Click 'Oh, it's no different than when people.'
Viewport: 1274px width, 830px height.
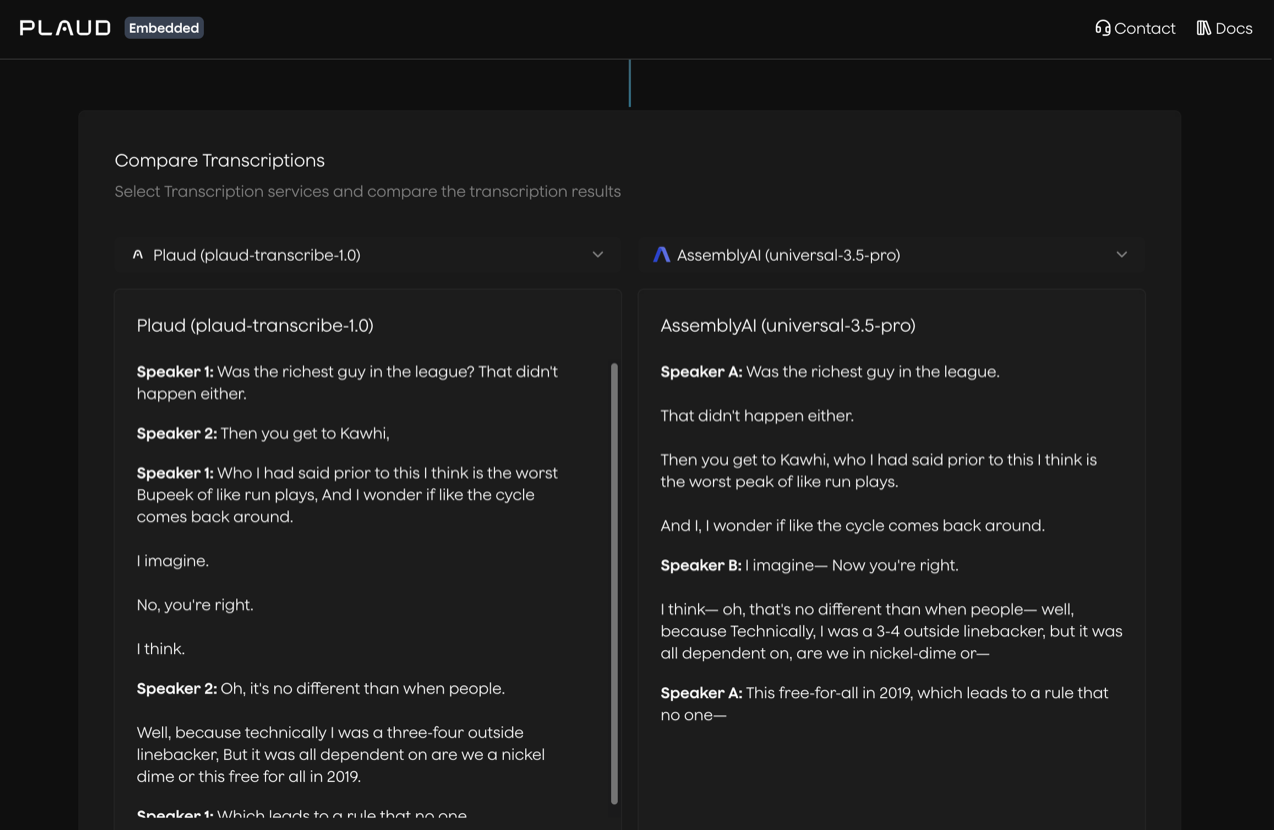(x=321, y=689)
